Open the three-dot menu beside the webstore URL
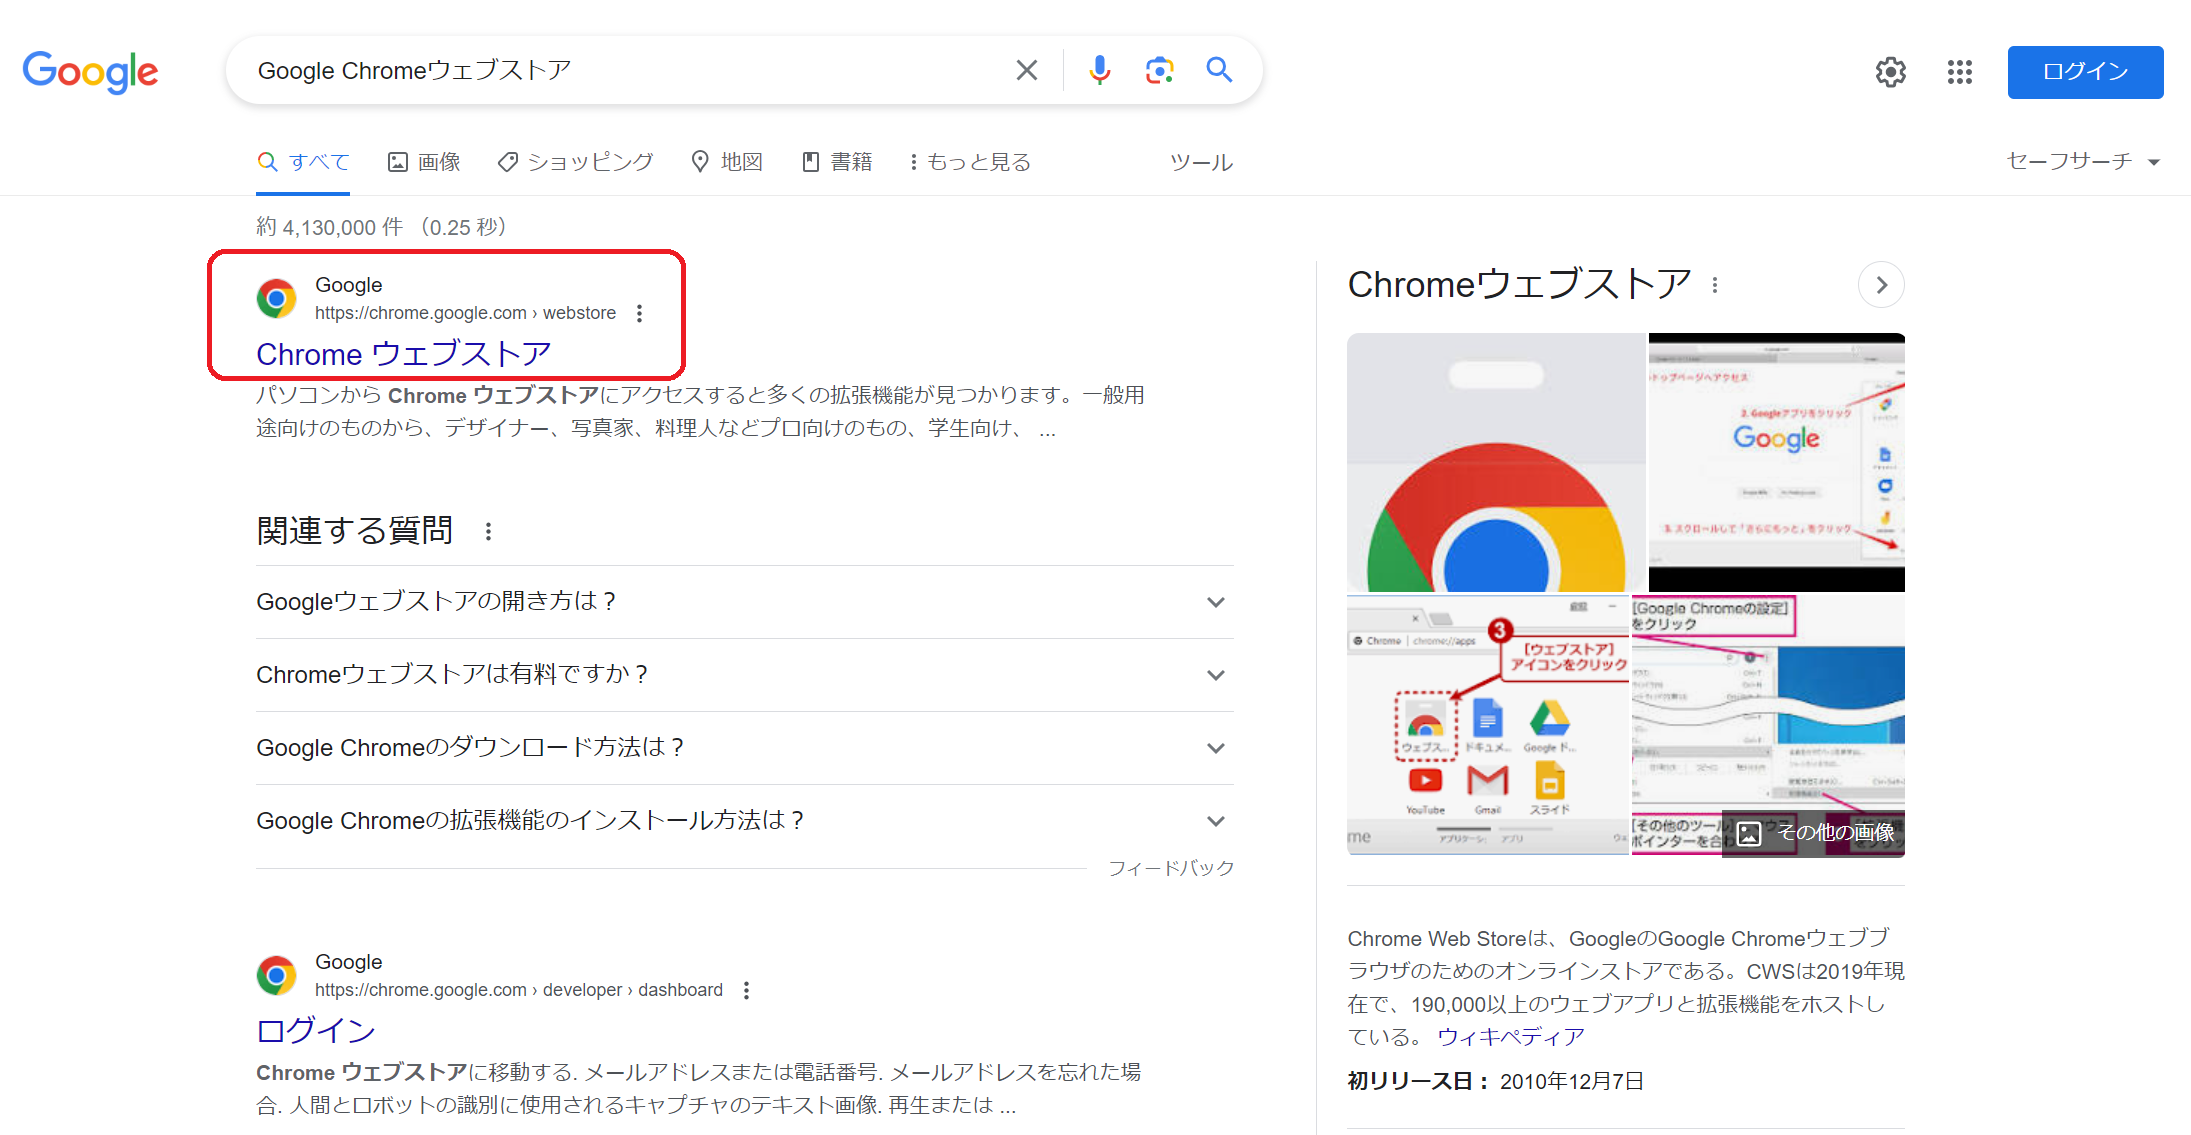This screenshot has height=1135, width=2191. [639, 313]
